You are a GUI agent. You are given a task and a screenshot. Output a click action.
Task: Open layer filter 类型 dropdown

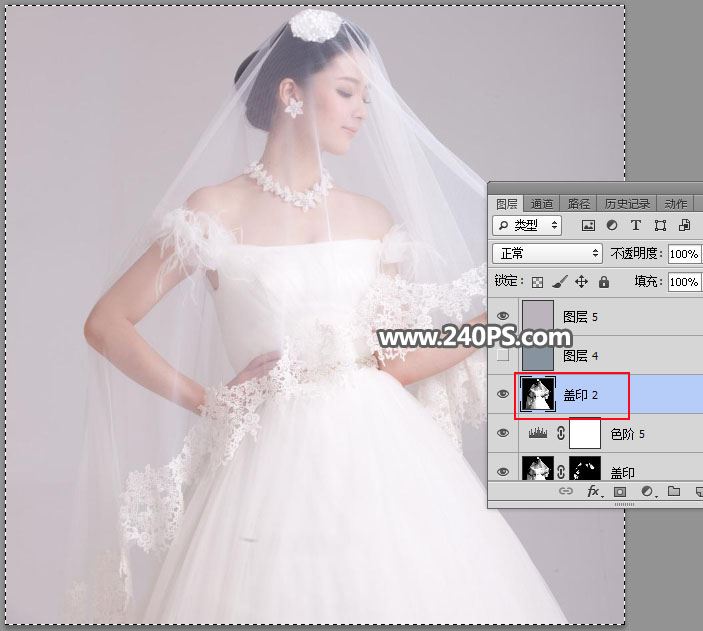tap(527, 225)
